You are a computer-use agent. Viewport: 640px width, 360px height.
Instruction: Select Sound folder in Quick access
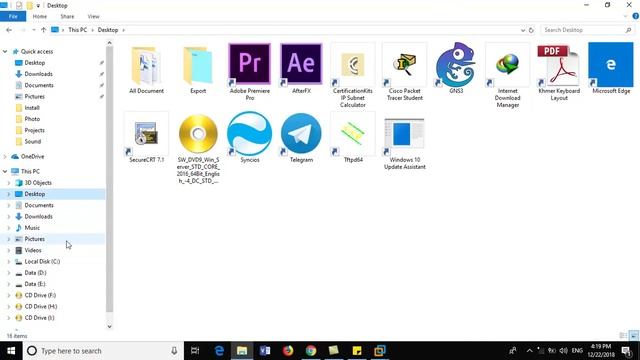pyautogui.click(x=32, y=141)
